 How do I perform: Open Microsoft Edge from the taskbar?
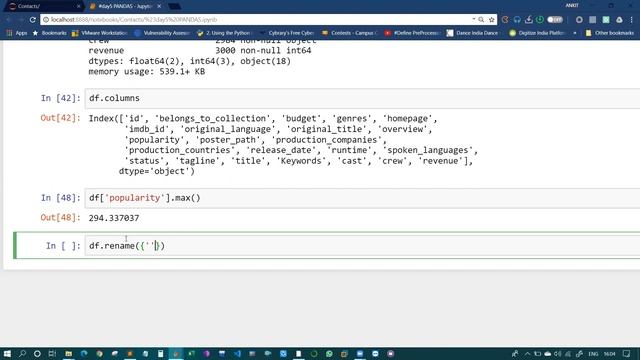[84, 353]
